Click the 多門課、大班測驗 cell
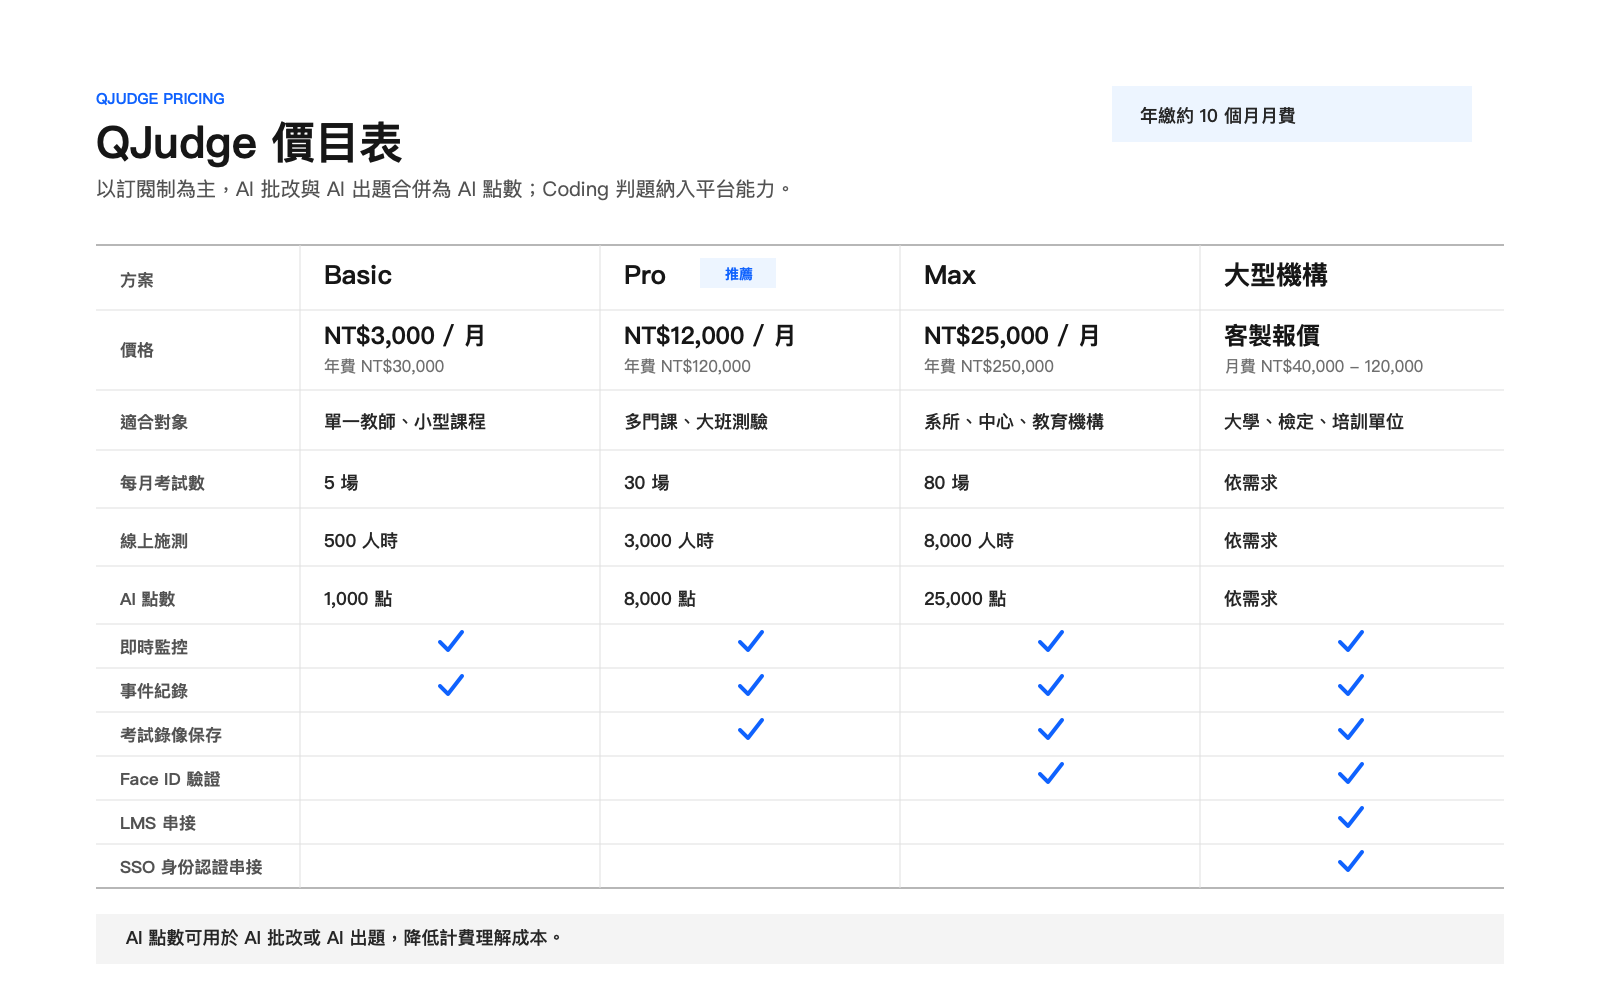This screenshot has height=1000, width=1600. pos(696,422)
